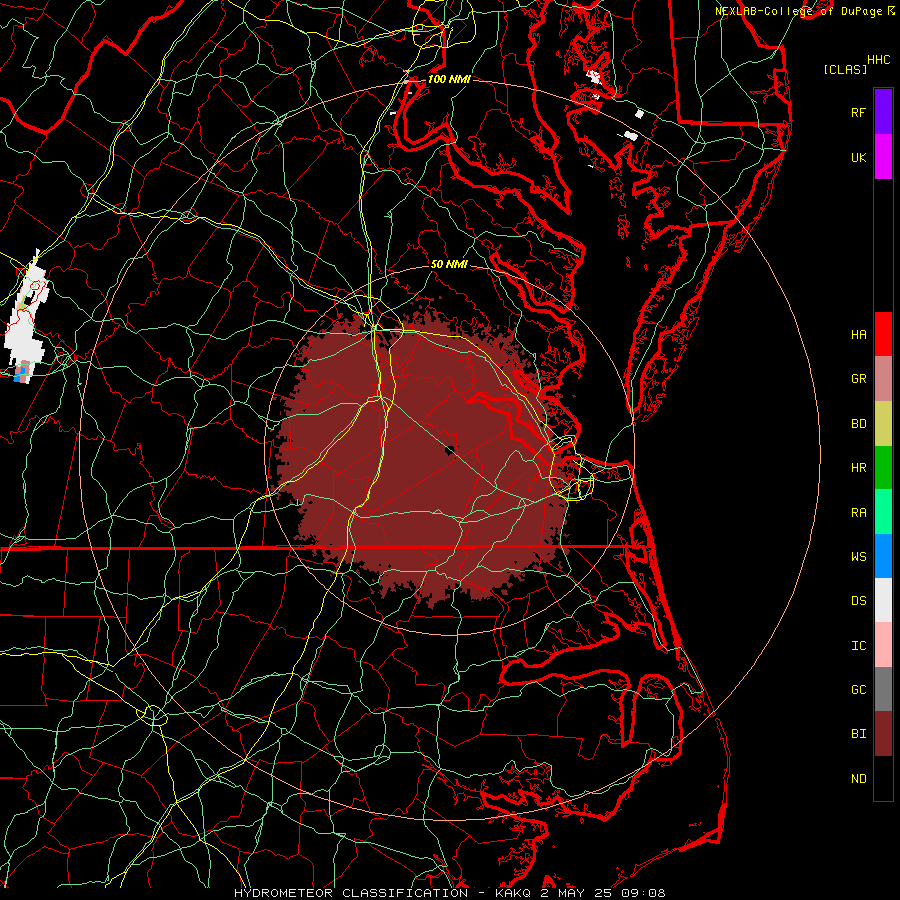Click the BD legend label
This screenshot has width=900, height=900.
[858, 424]
